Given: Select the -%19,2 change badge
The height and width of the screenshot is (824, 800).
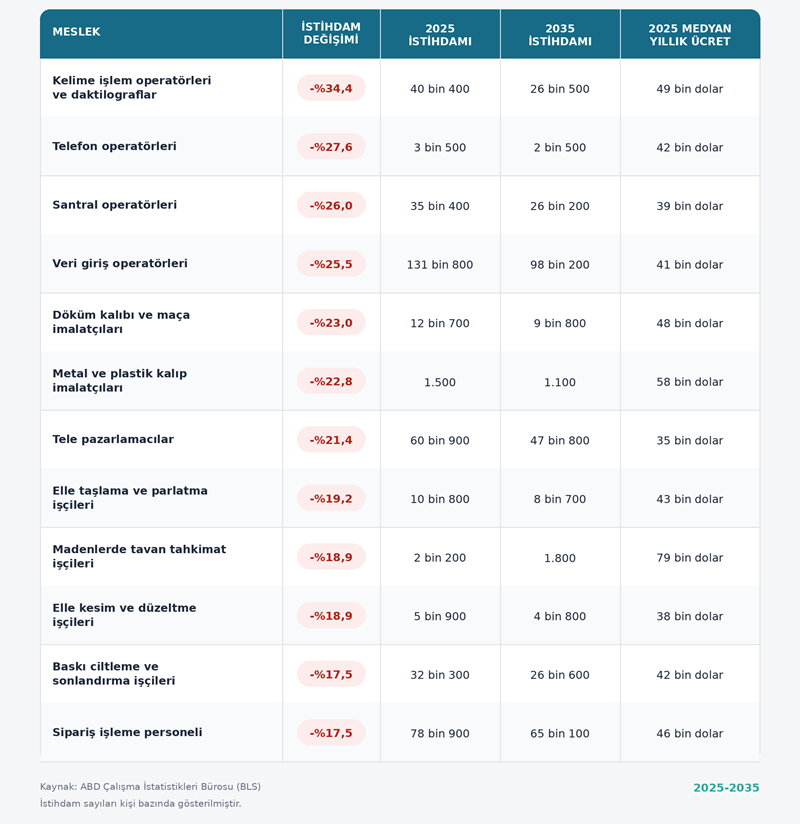Looking at the screenshot, I should [331, 498].
